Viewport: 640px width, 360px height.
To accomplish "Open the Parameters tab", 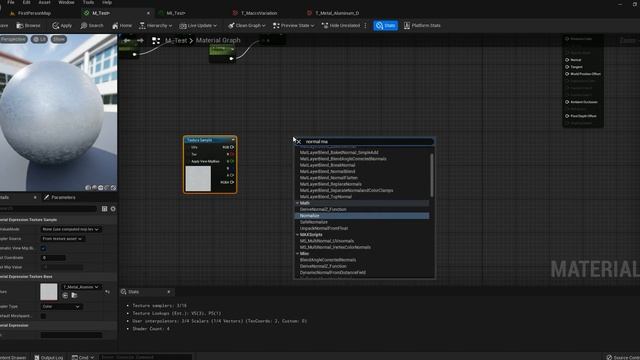I will (60, 198).
